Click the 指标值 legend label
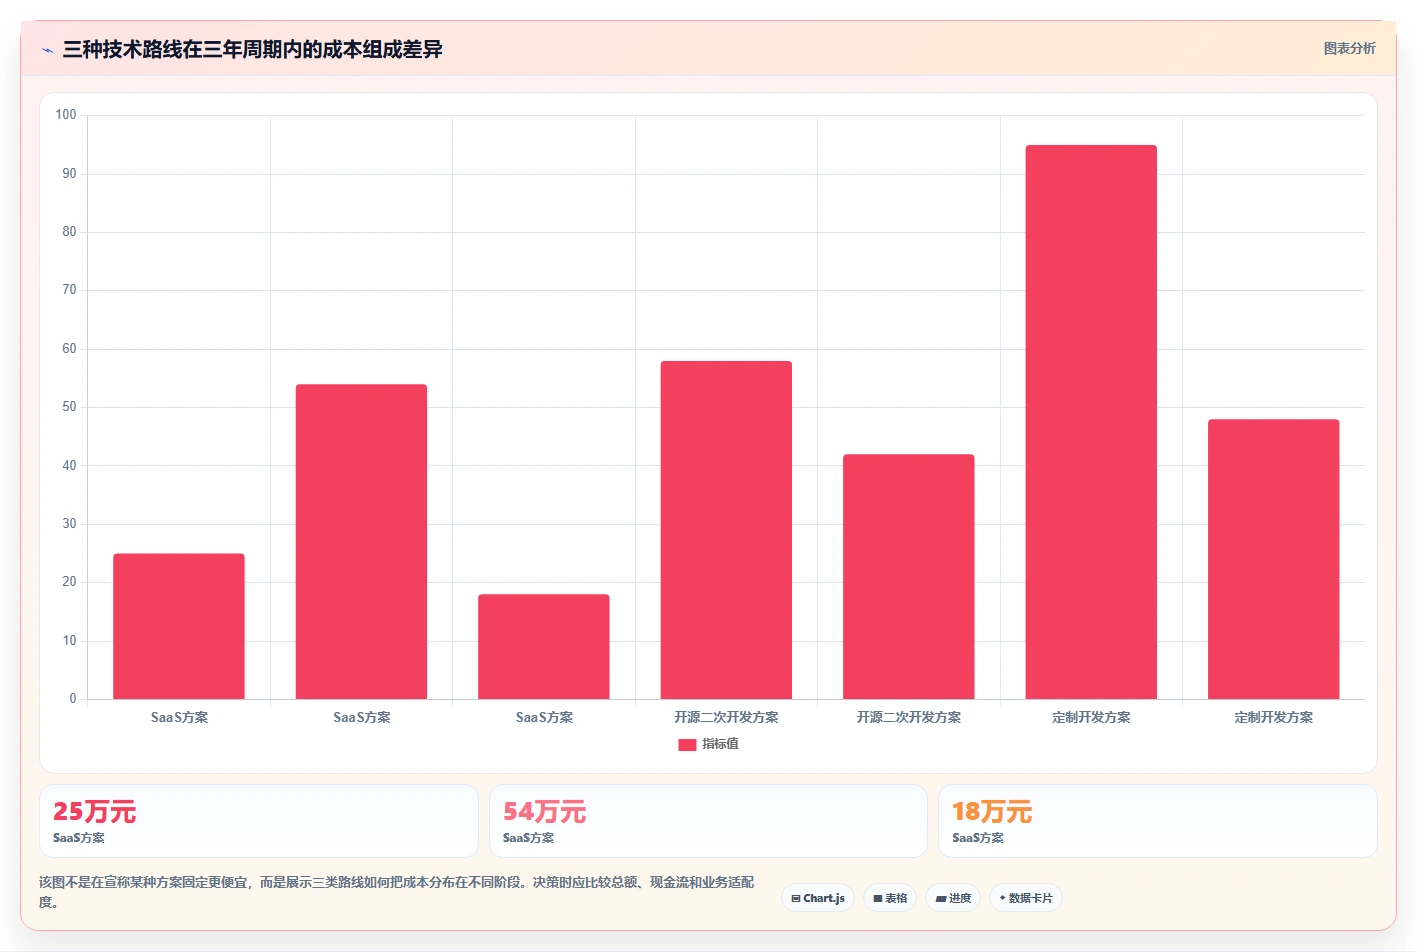This screenshot has height=952, width=1417. point(720,744)
